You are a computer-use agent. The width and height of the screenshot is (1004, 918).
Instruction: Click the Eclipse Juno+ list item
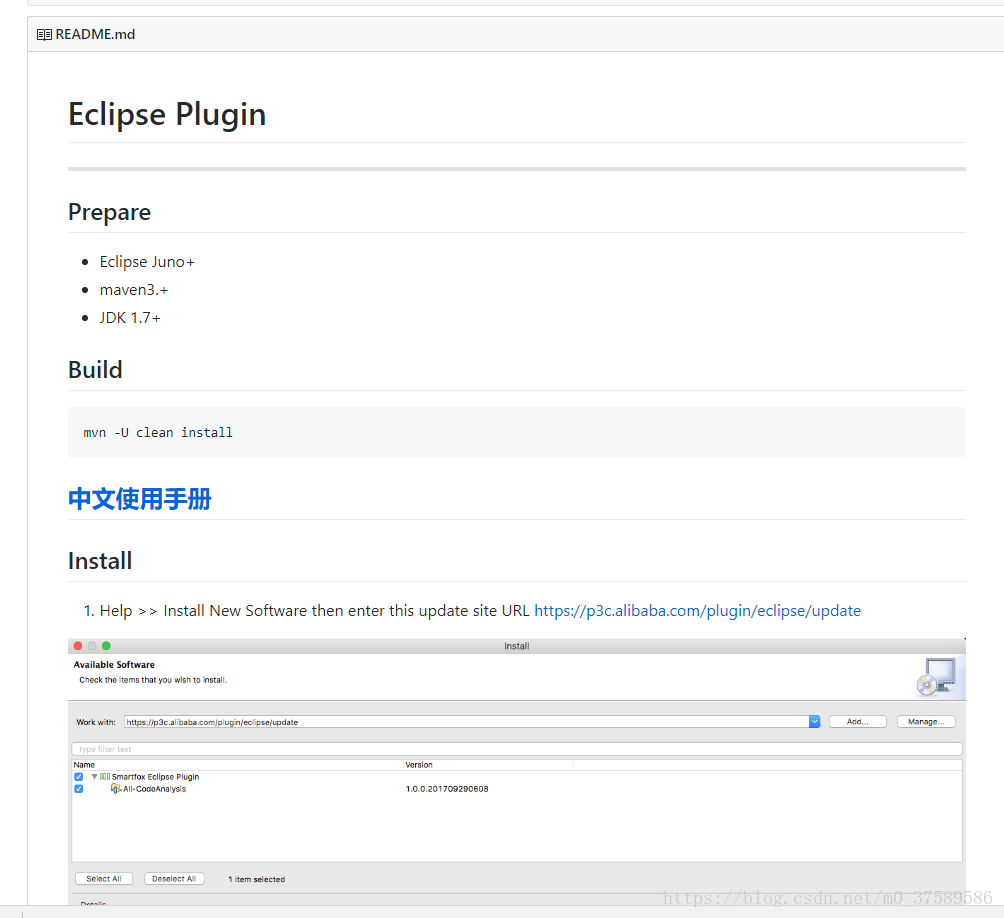[x=147, y=262]
